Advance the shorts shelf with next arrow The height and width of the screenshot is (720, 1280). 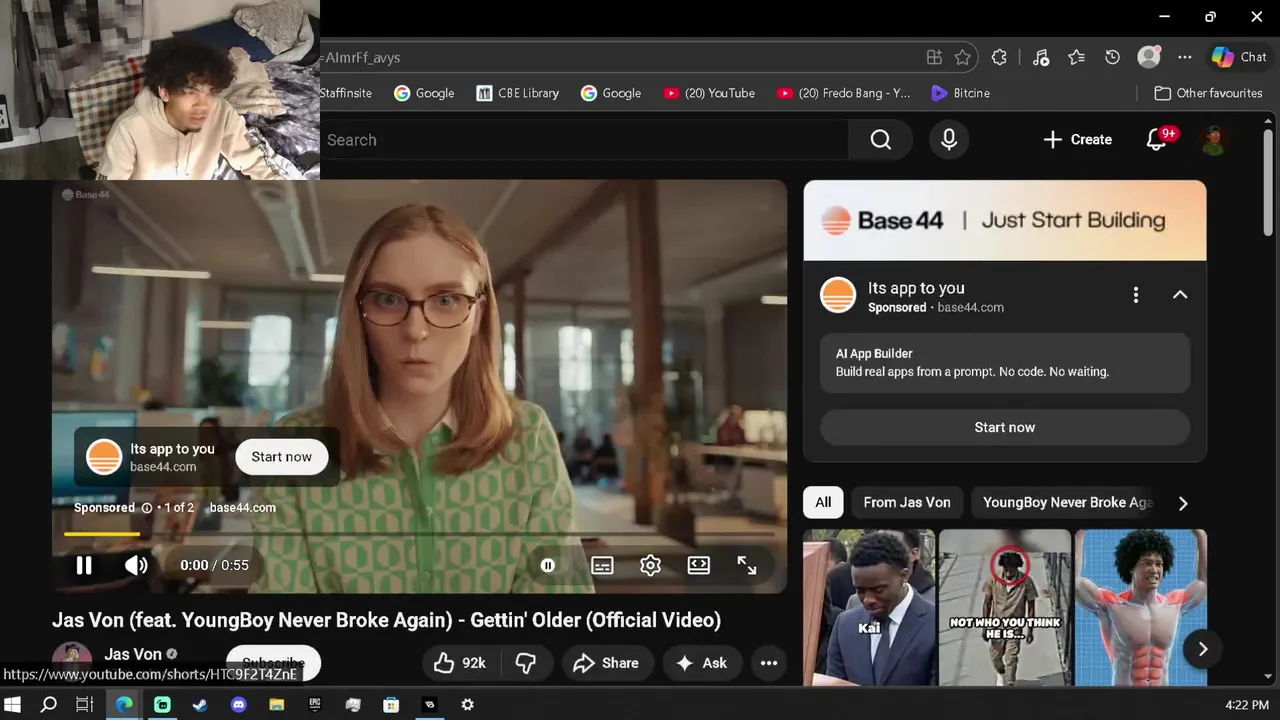(x=1203, y=649)
